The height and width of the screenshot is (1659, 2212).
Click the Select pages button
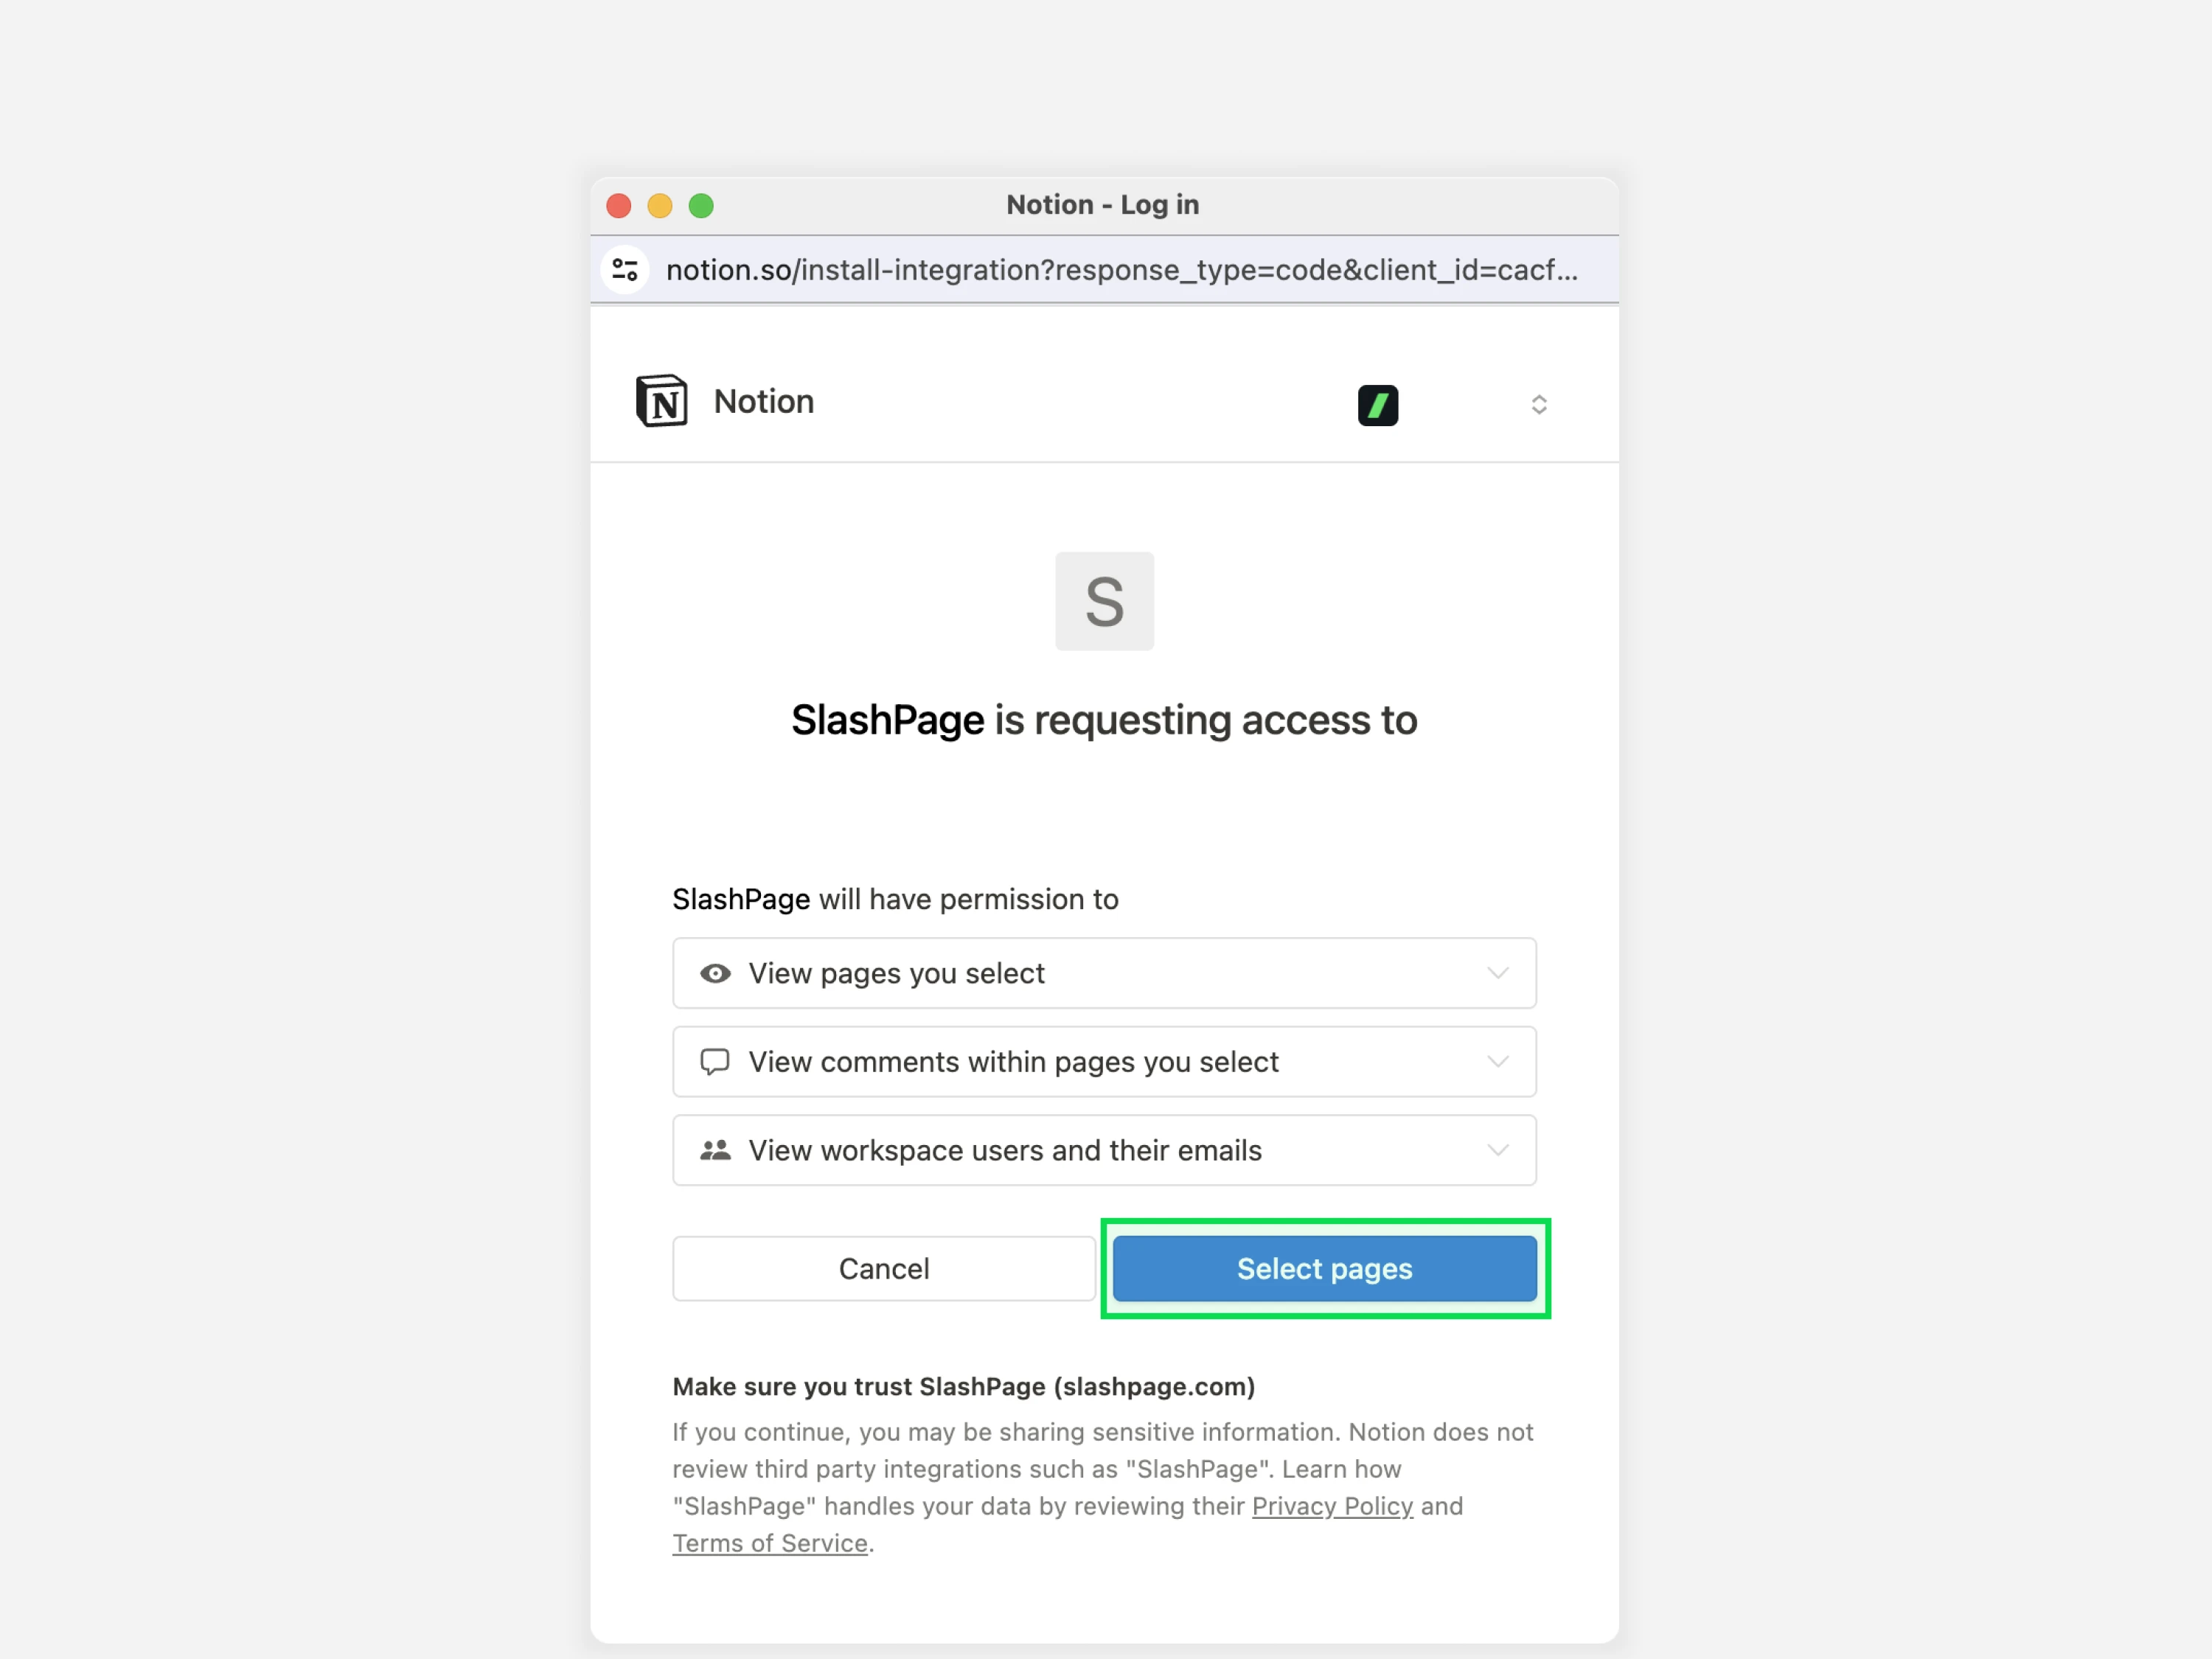pyautogui.click(x=1324, y=1268)
